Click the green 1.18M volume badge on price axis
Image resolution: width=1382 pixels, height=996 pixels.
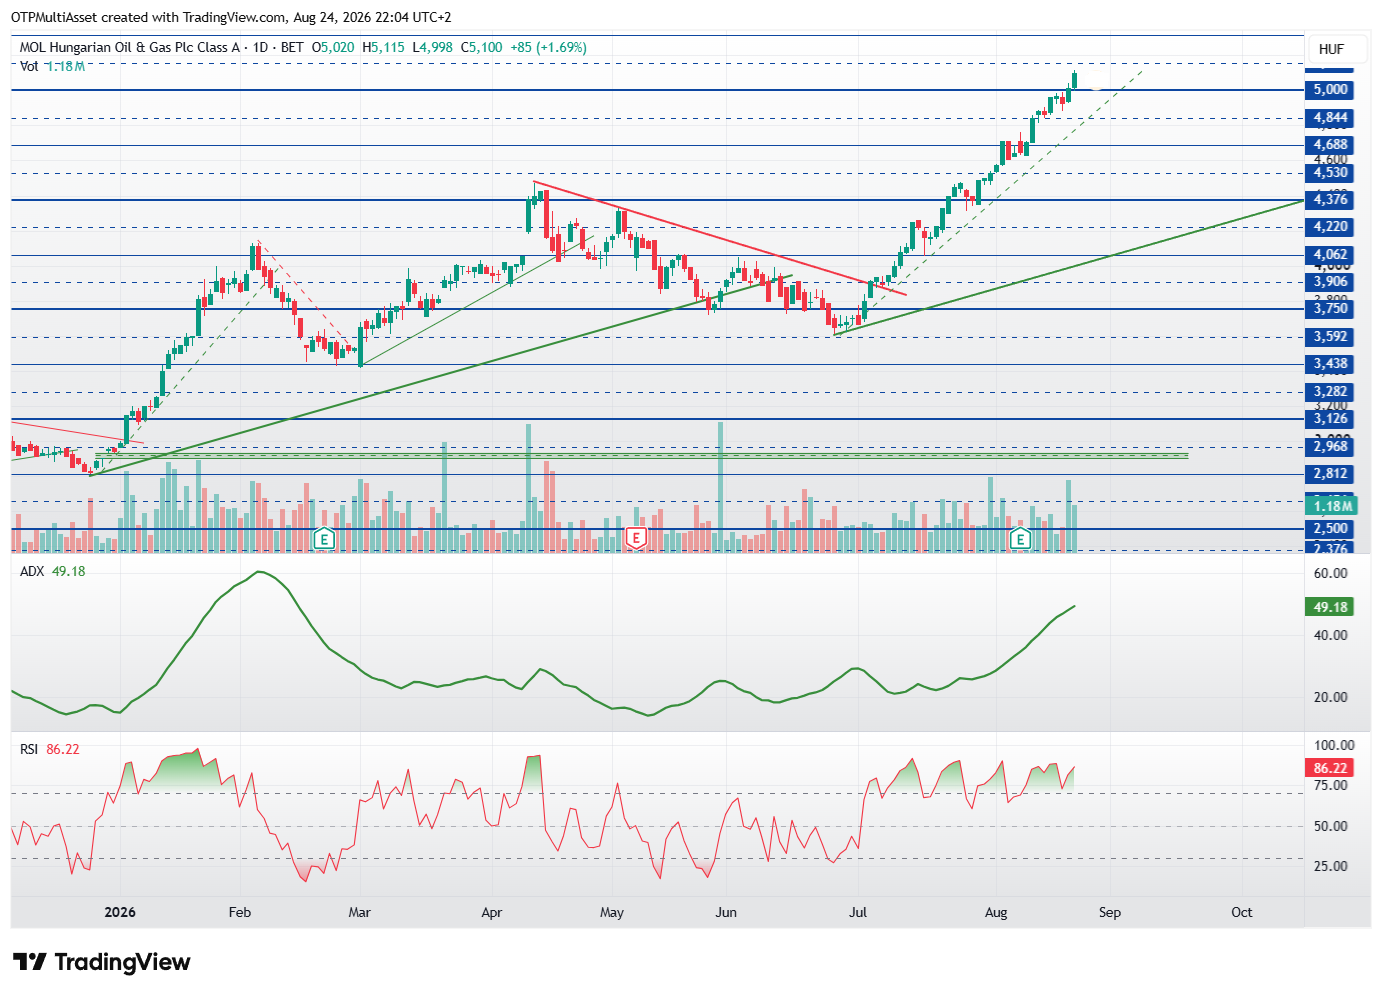pos(1330,506)
